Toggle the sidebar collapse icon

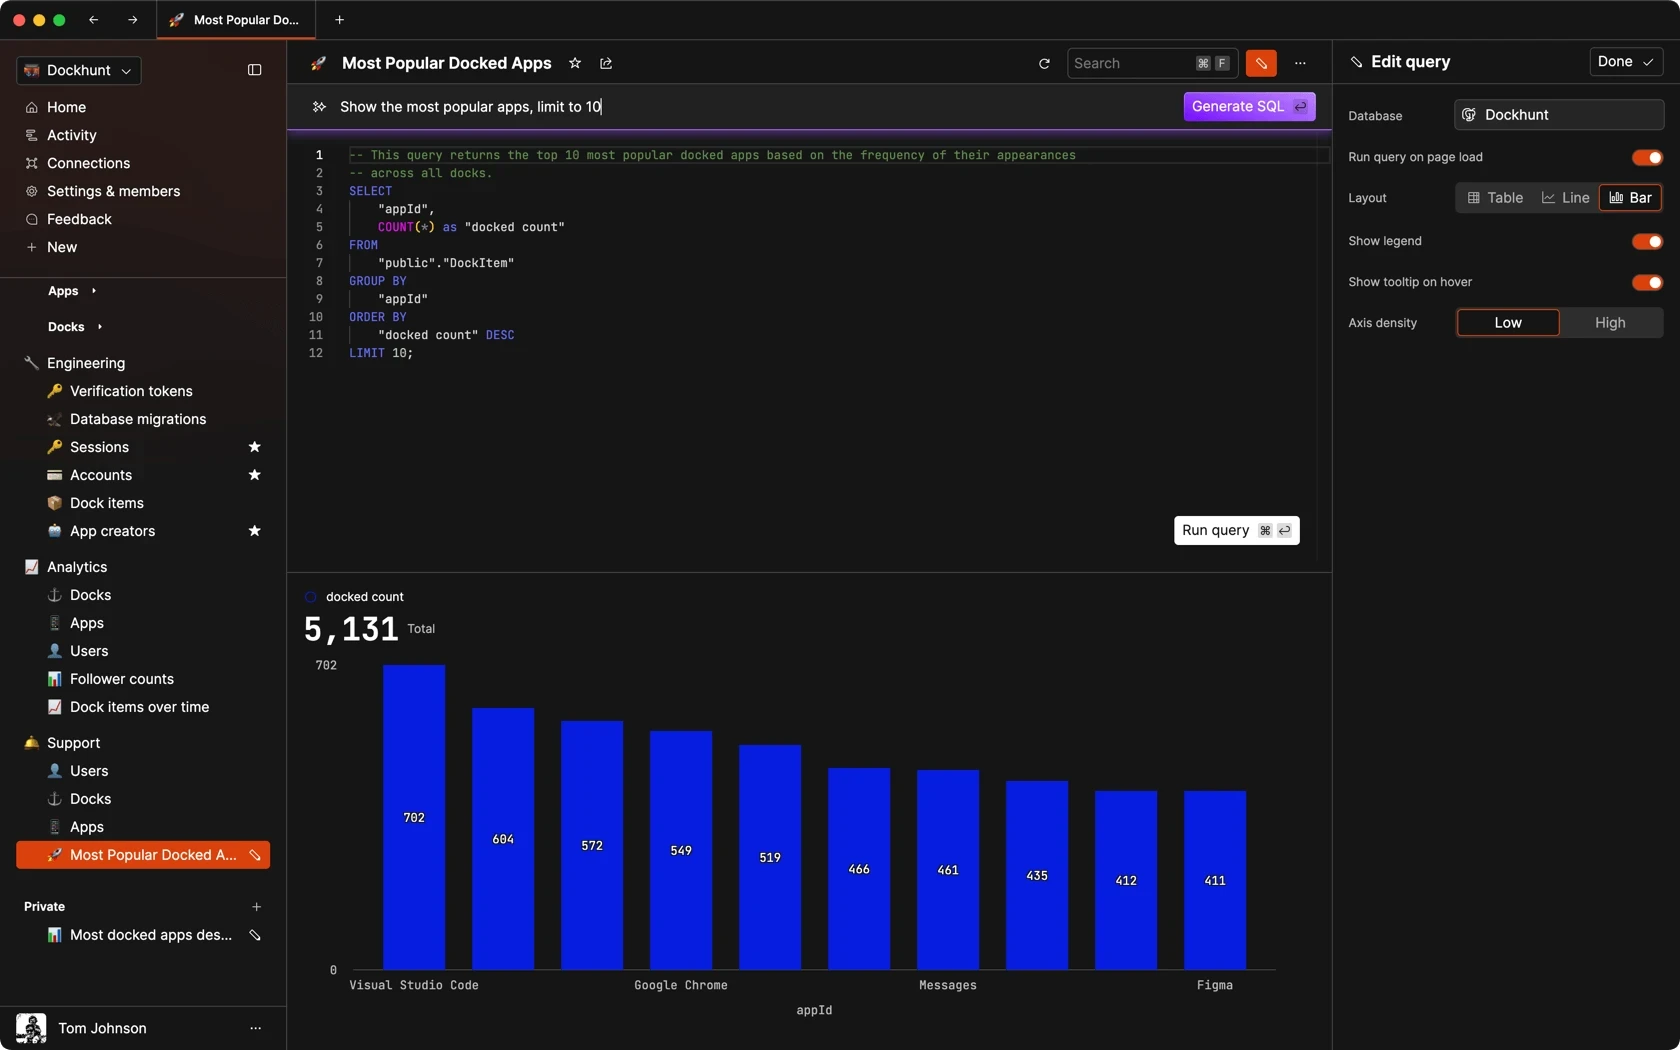tap(254, 70)
